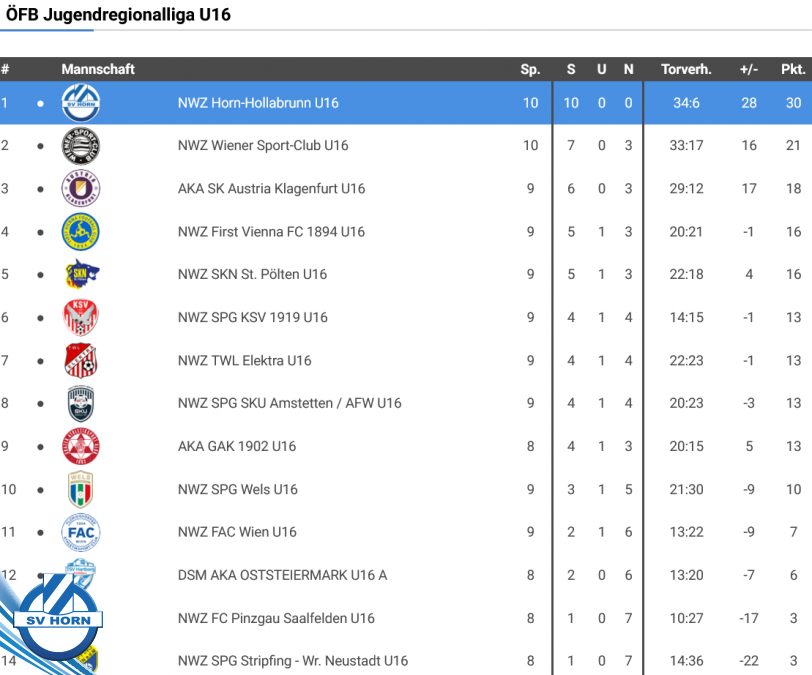Image resolution: width=812 pixels, height=675 pixels.
Task: Click the KSV 1919 red crest
Action: (80, 318)
